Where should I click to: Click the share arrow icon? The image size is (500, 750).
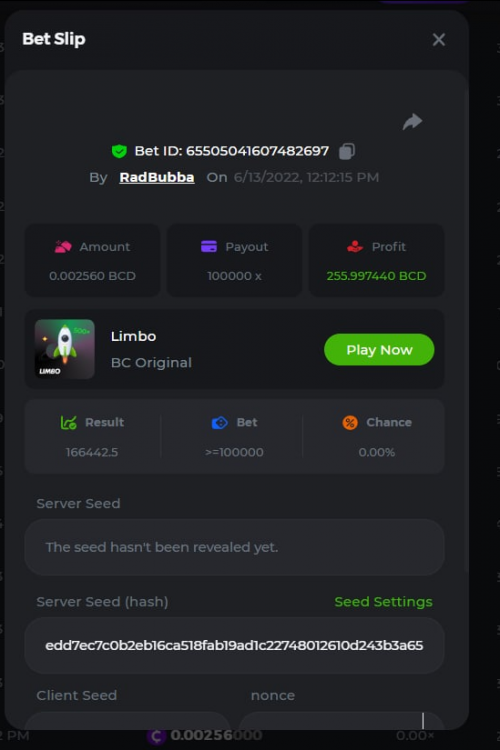click(412, 121)
